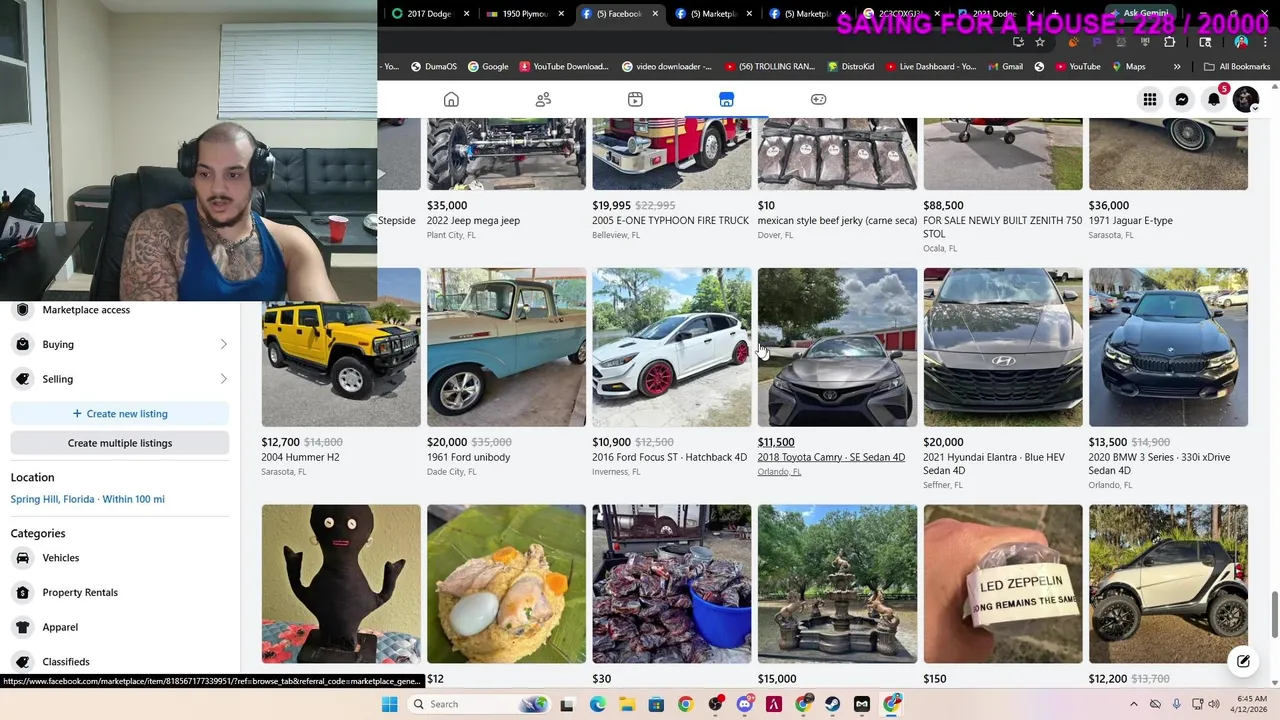Screen dimensions: 1280x720
Task: Open the Facebook profile avatar menu
Action: 1246,99
